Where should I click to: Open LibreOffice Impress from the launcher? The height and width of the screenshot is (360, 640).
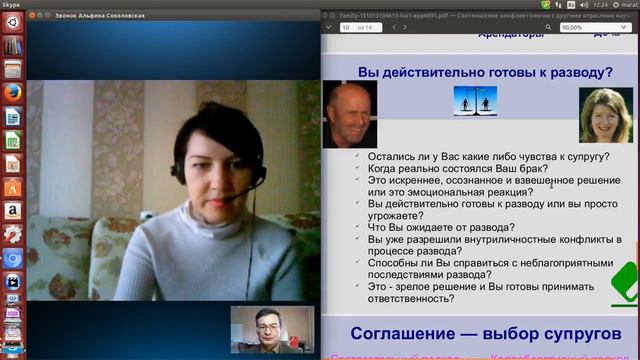click(13, 164)
